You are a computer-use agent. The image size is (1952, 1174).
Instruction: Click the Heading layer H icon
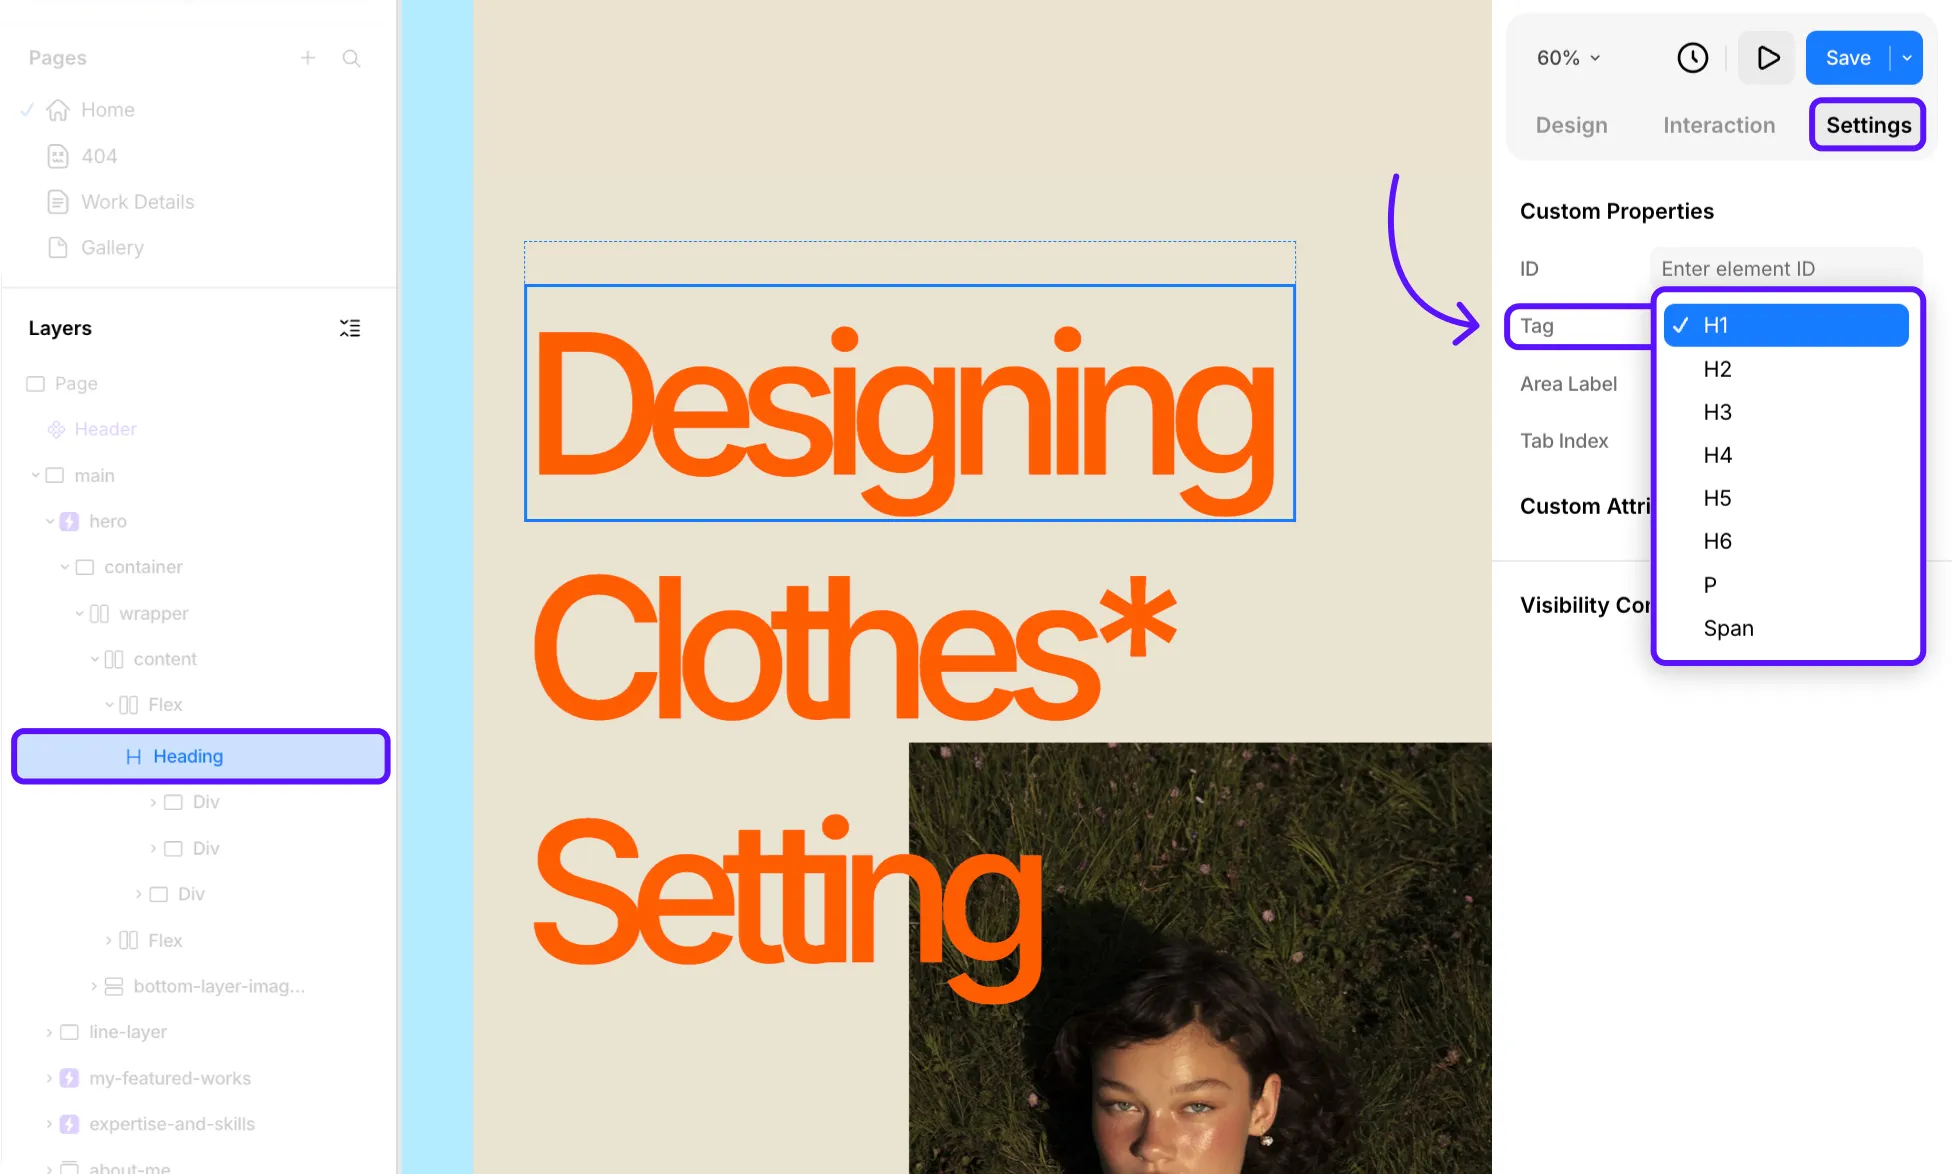(x=133, y=757)
